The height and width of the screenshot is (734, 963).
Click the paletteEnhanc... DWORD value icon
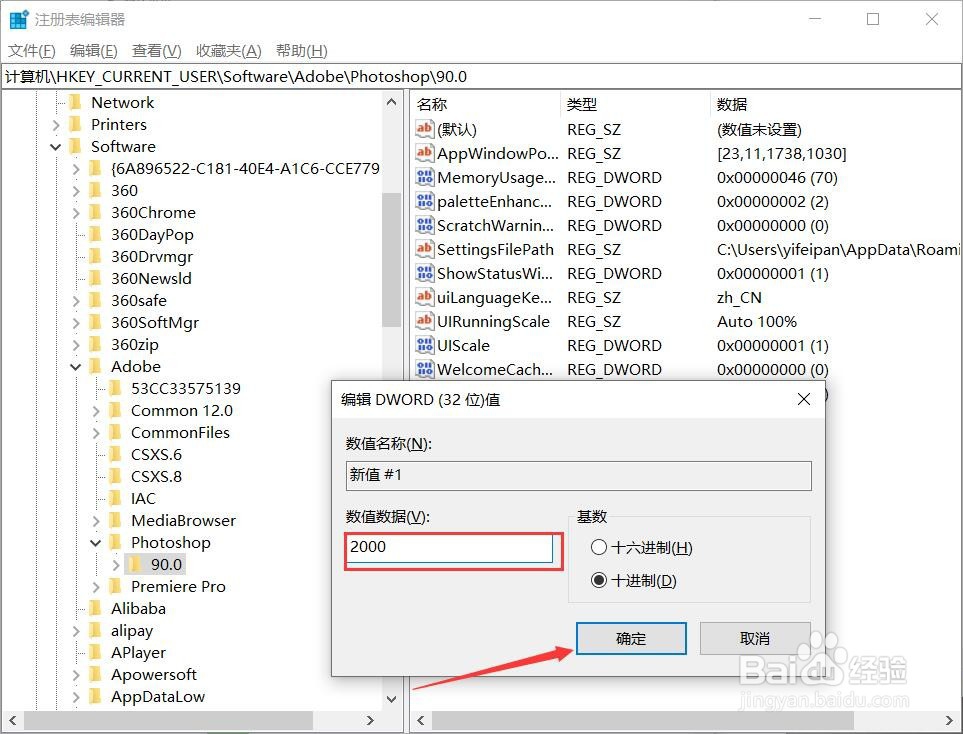tap(424, 201)
